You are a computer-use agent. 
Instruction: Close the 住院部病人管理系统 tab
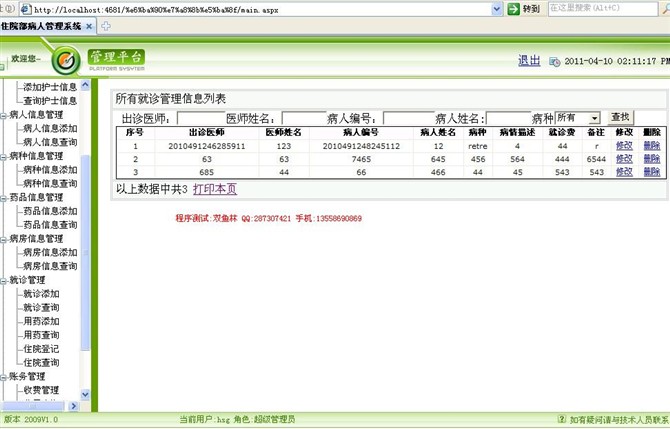(89, 26)
